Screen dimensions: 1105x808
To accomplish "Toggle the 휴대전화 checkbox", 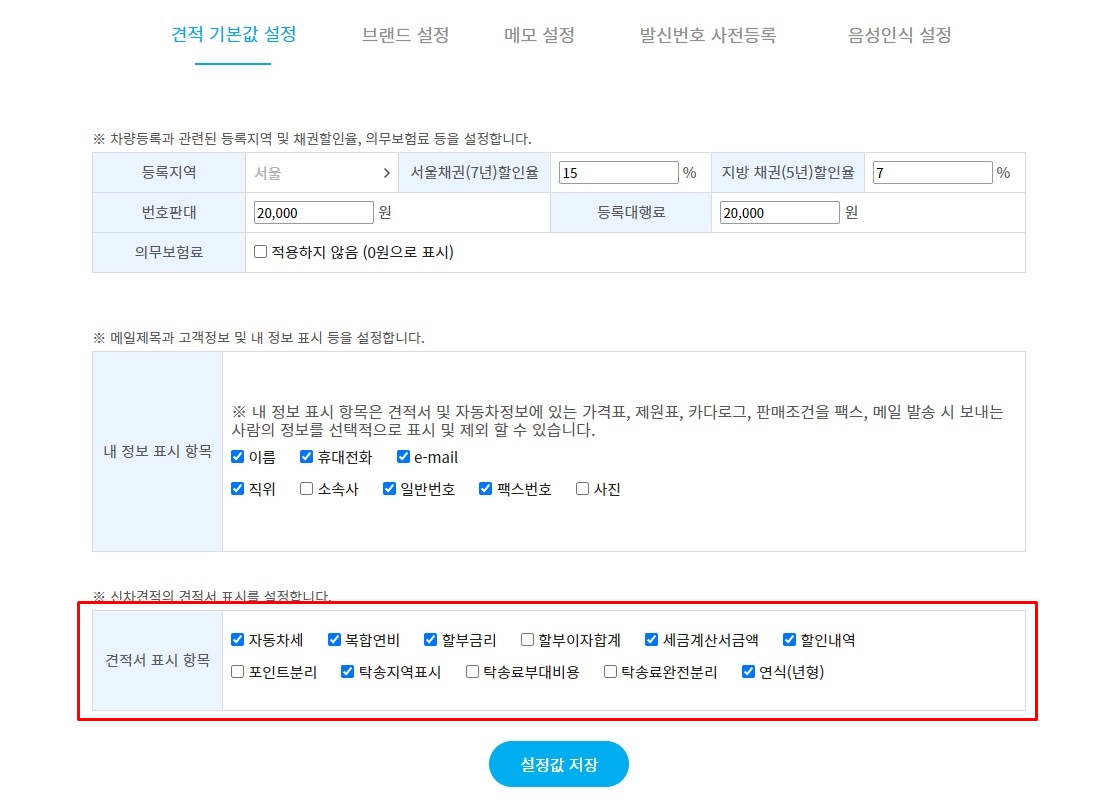I will 306,457.
